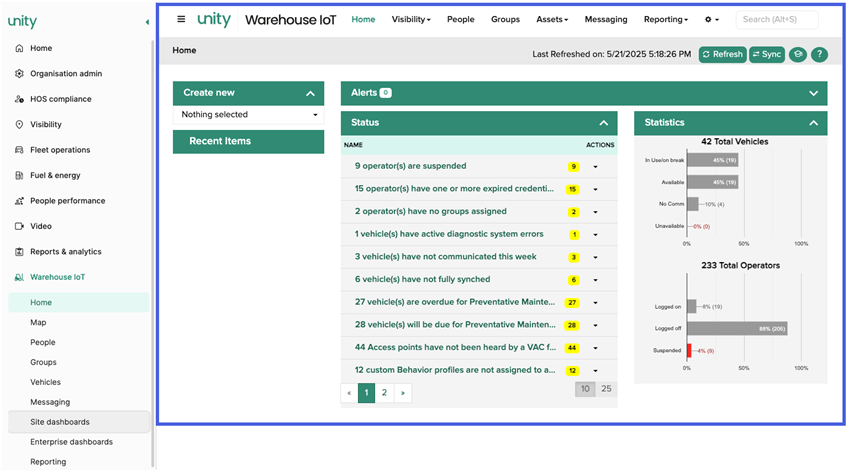Collapse the Create new panel
864x470 pixels.
coord(311,94)
